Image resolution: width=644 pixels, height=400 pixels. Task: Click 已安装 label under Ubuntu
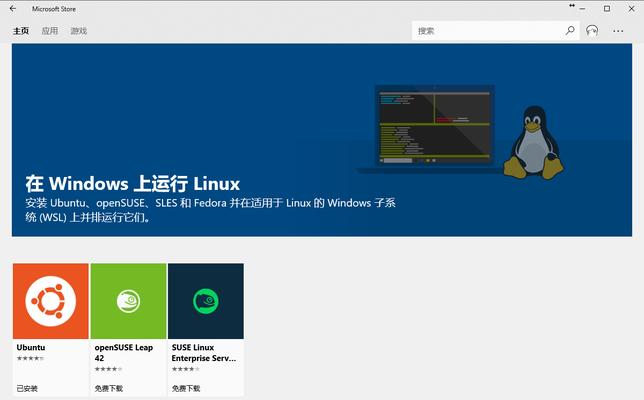(27, 389)
